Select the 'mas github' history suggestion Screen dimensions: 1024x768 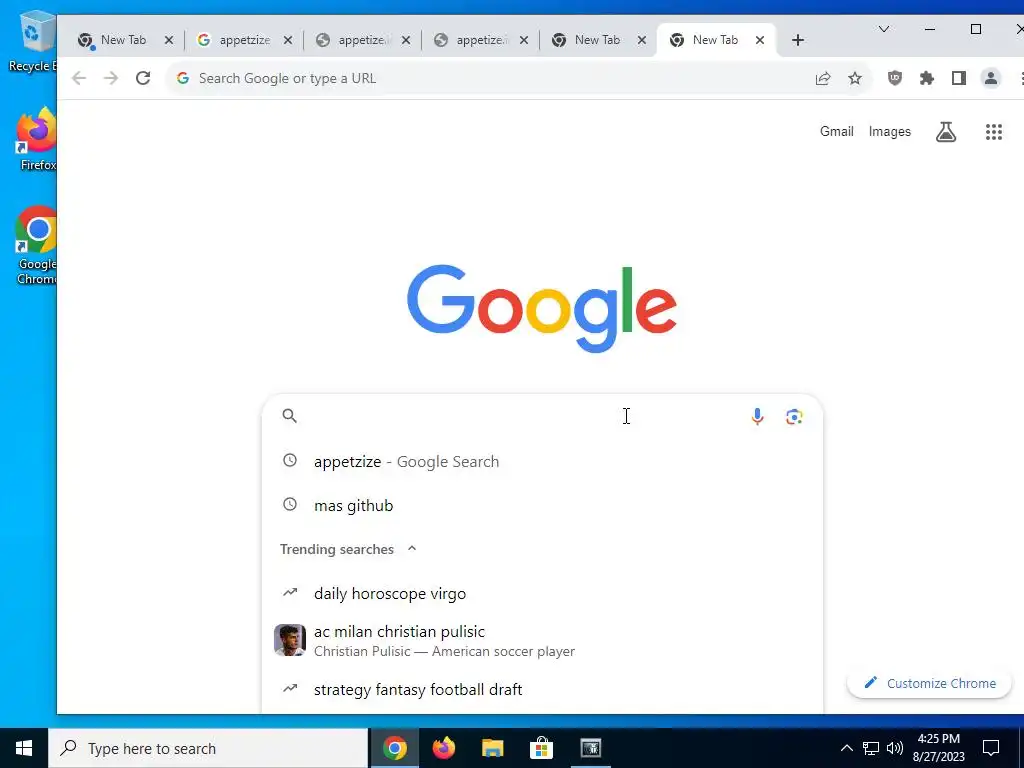(542, 505)
